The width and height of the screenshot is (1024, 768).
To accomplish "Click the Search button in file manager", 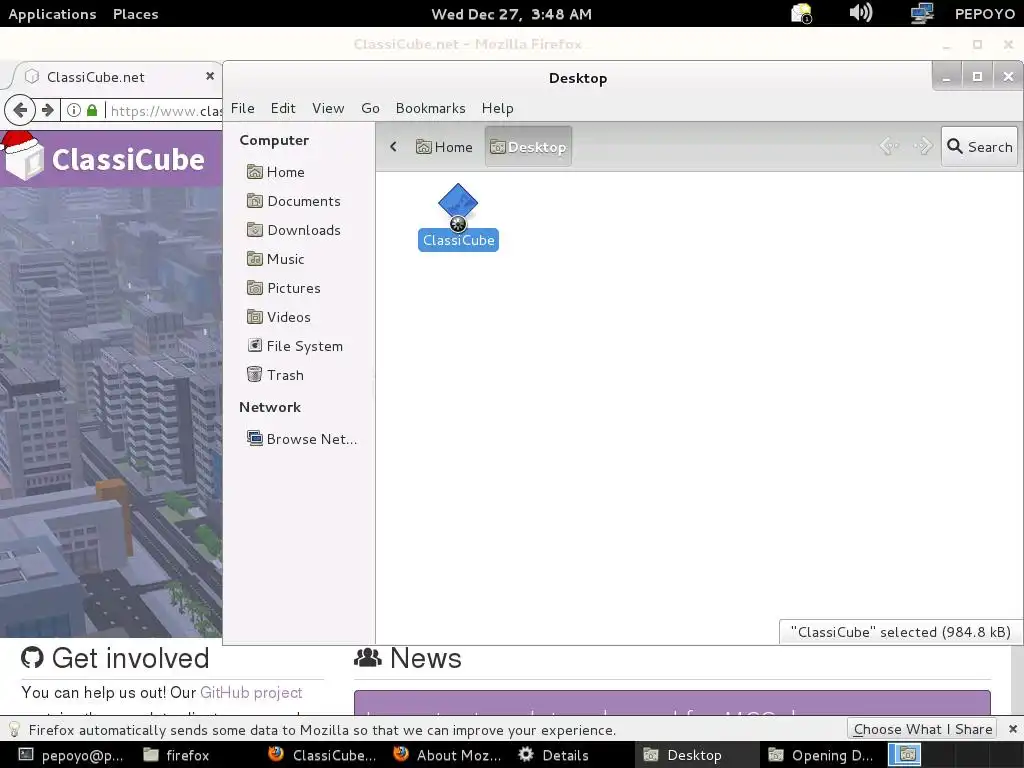I will click(980, 146).
